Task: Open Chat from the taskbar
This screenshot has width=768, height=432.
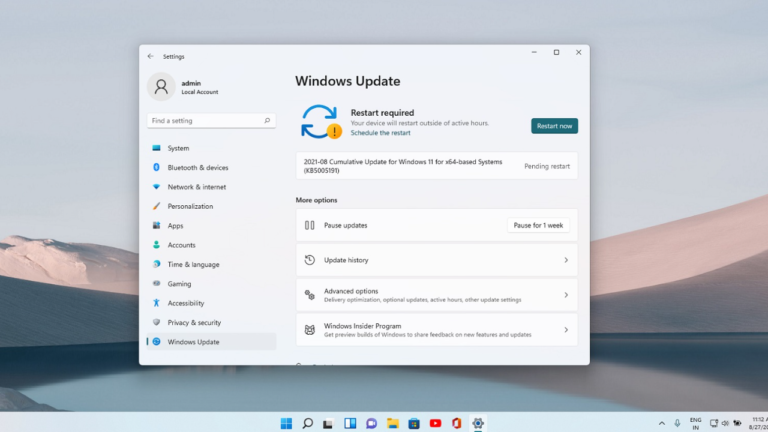Action: [x=371, y=423]
